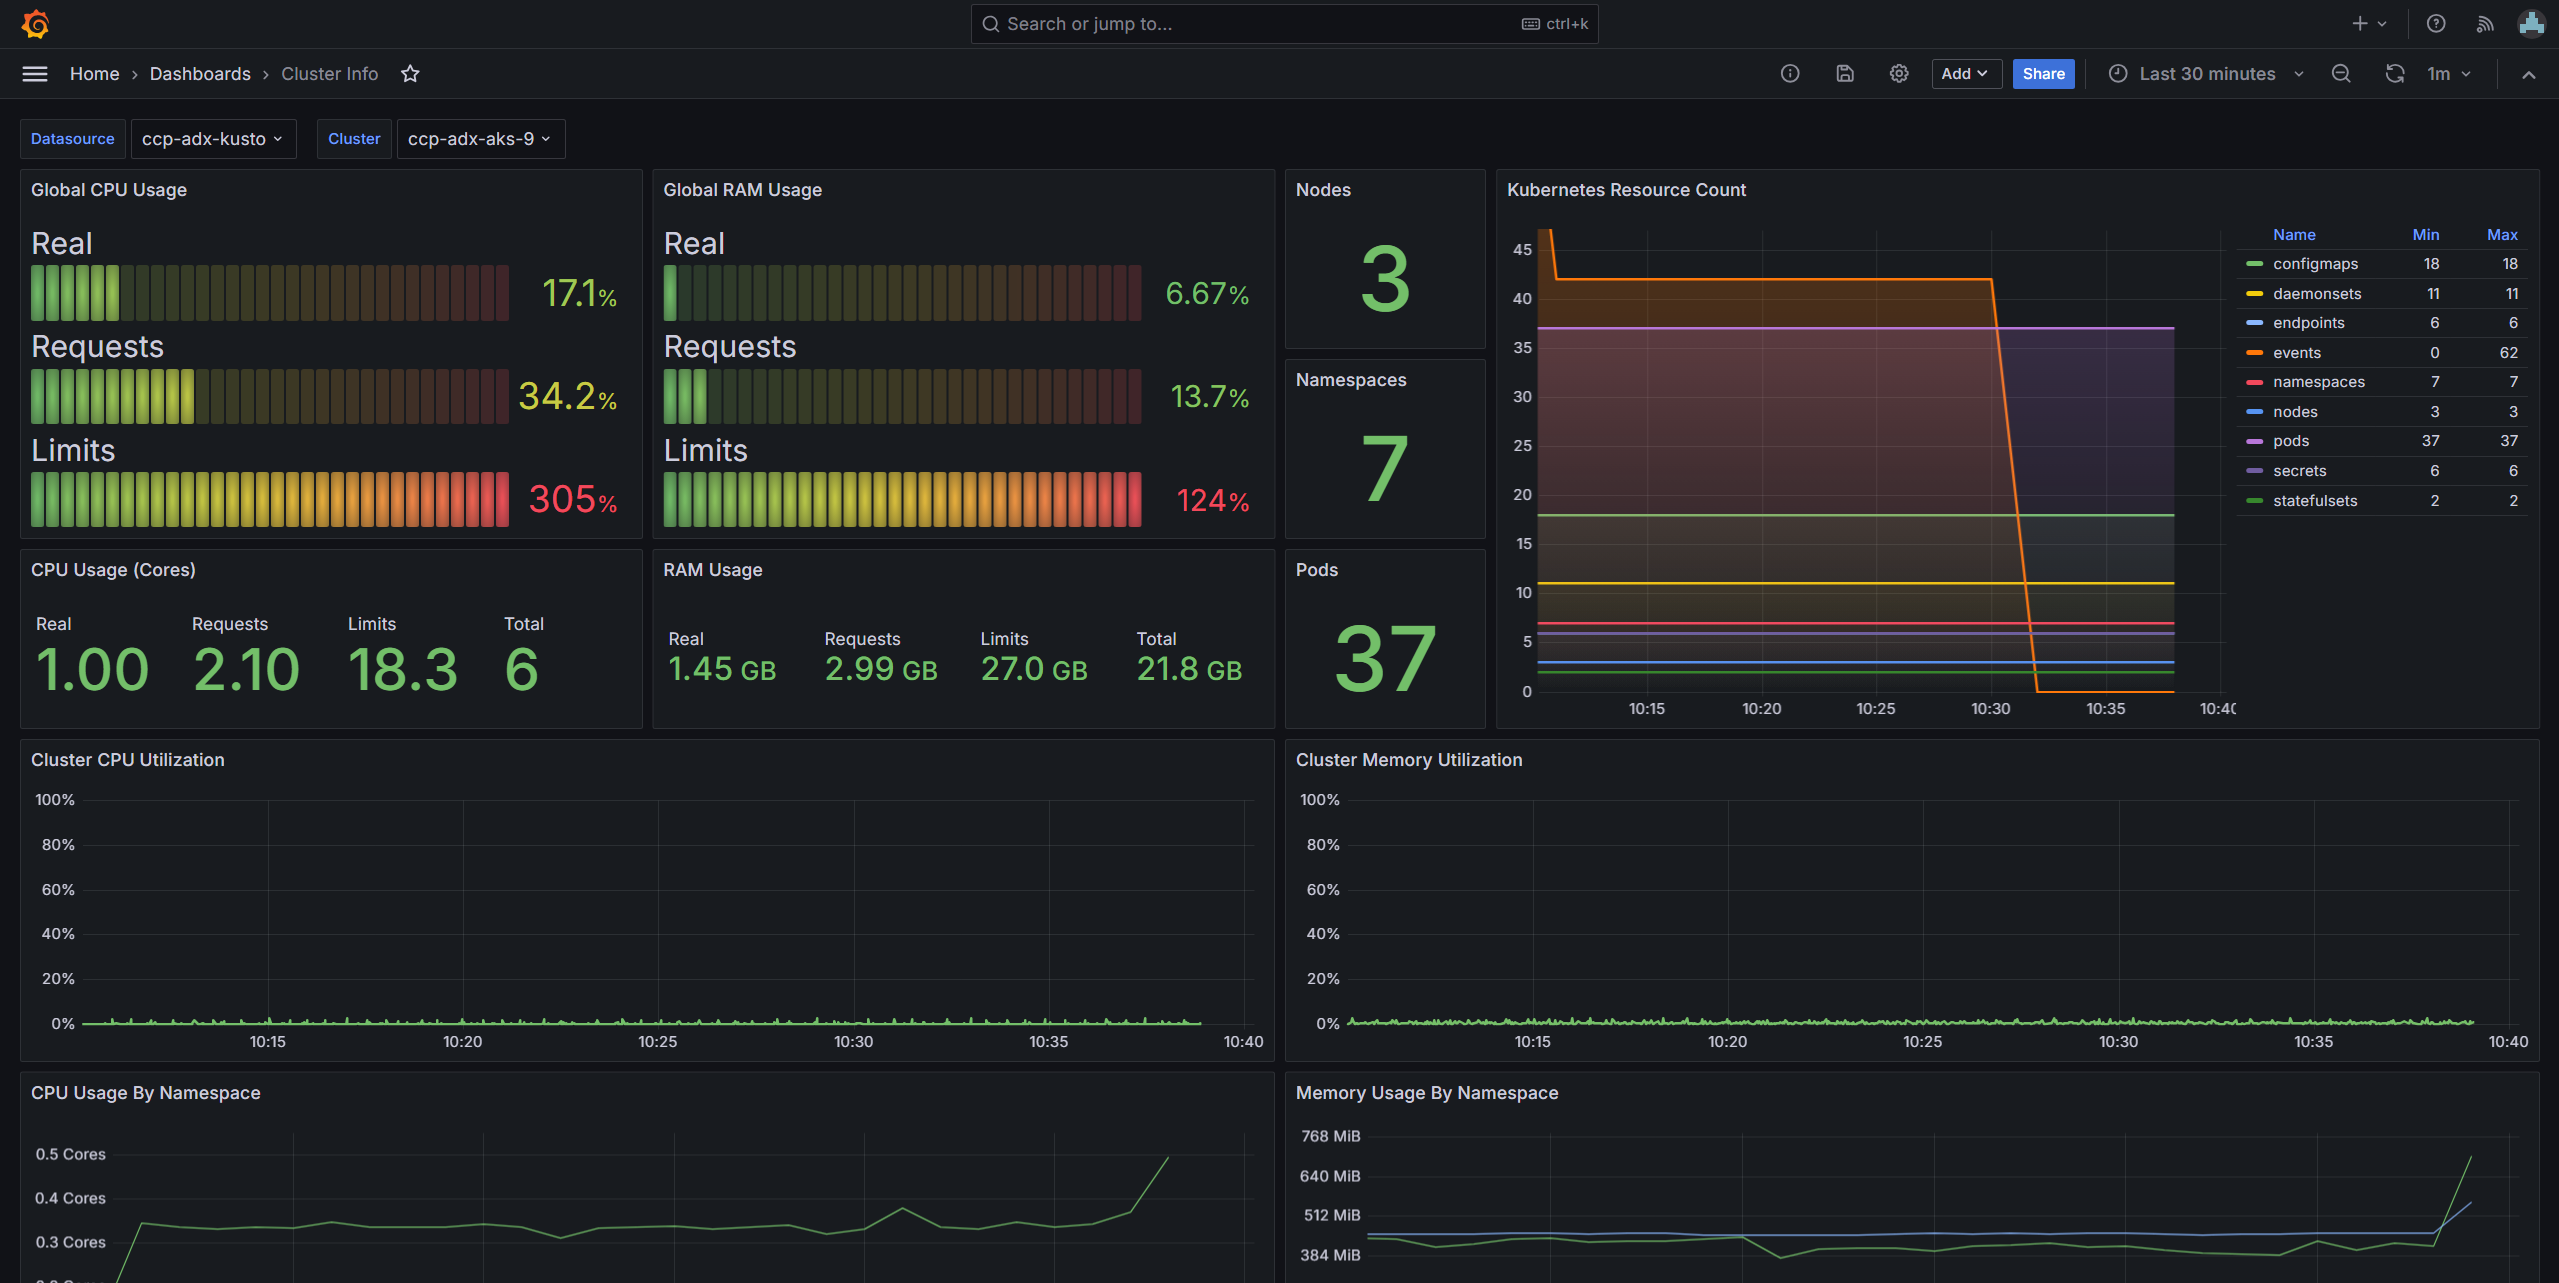This screenshot has width=2559, height=1283.
Task: Star the Cluster Info dashboard
Action: [x=410, y=74]
